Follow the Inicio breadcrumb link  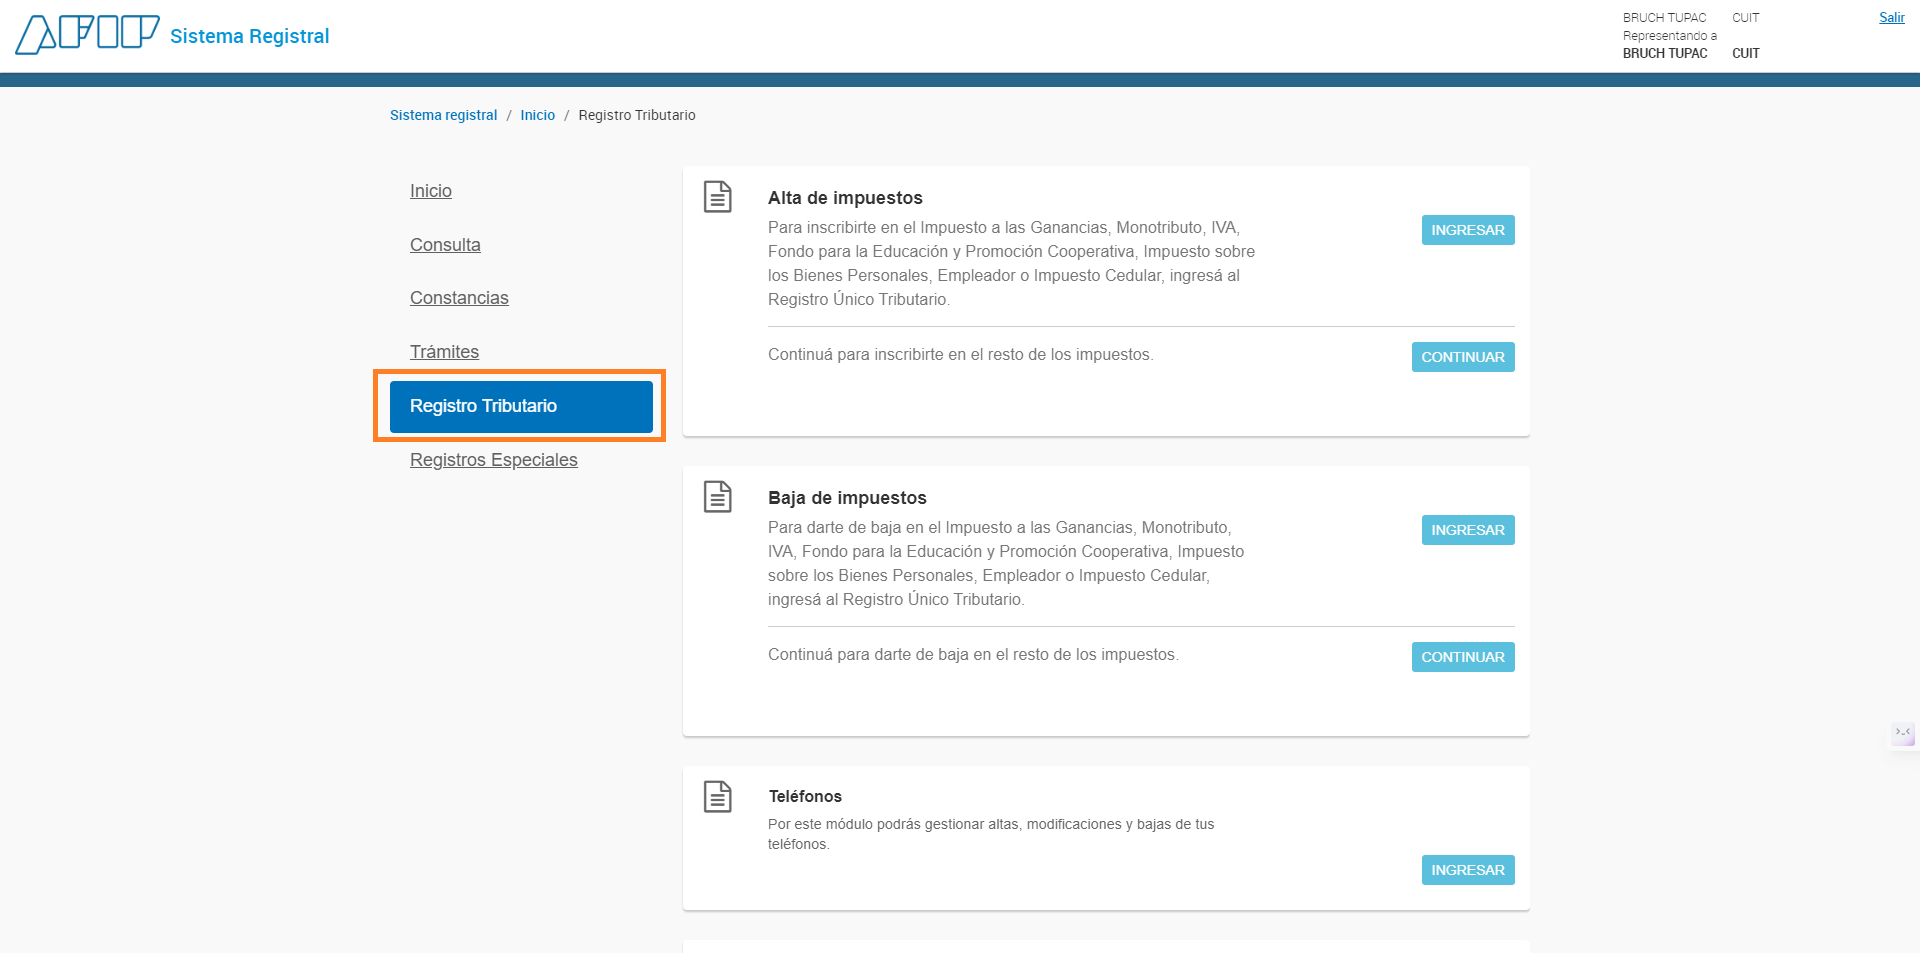tap(537, 115)
